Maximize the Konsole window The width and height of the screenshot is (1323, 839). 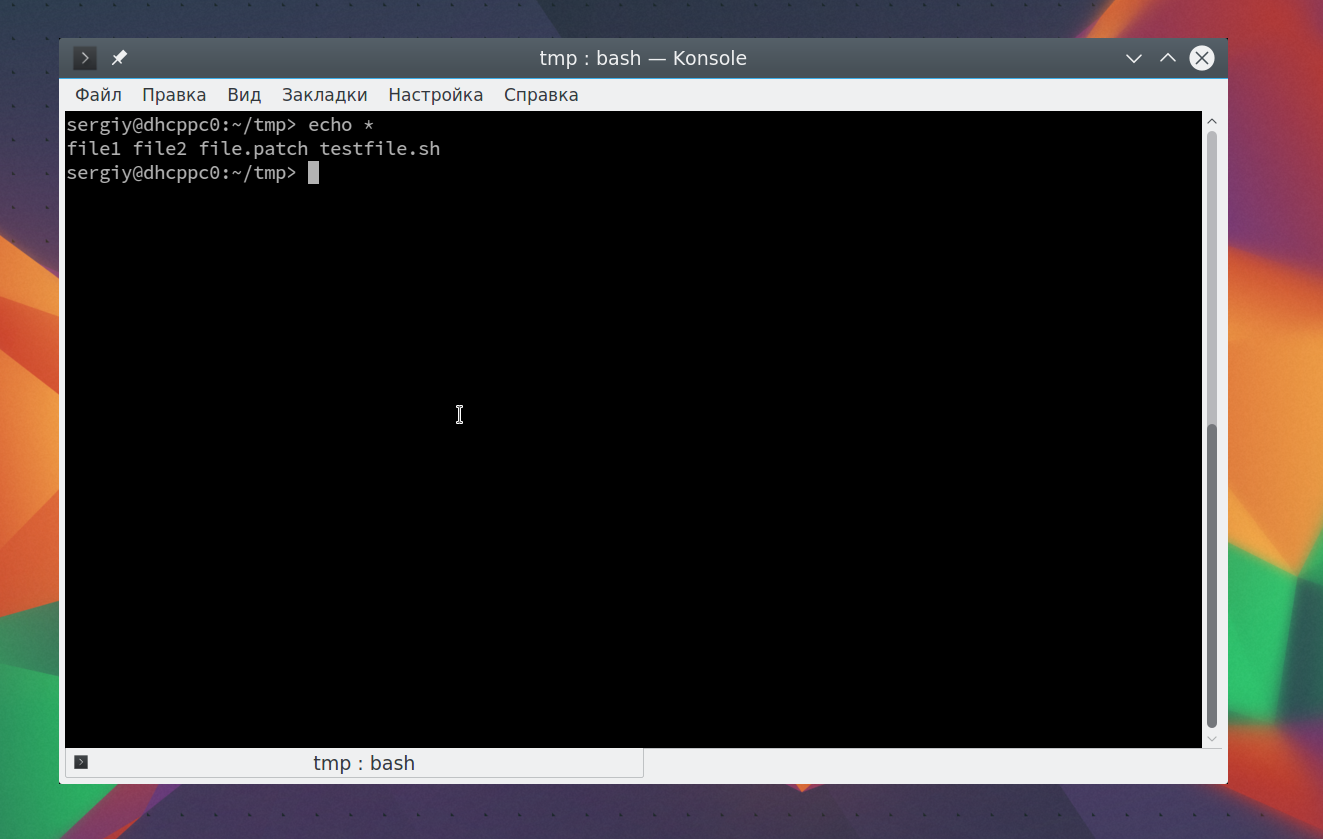click(1167, 58)
